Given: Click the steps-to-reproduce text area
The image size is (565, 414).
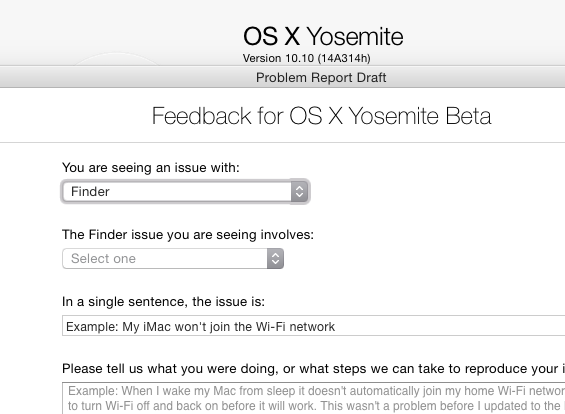Looking at the screenshot, I should click(x=313, y=398).
